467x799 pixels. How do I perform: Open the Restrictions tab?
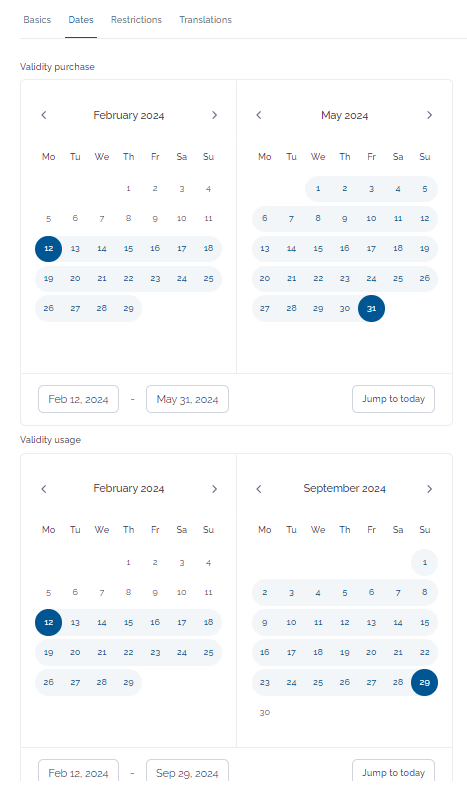coord(136,20)
